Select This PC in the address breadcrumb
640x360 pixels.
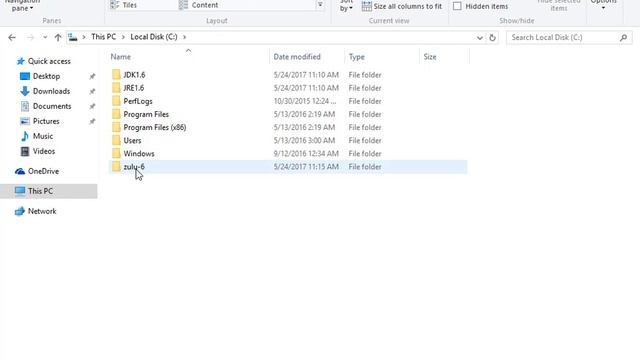coord(104,37)
